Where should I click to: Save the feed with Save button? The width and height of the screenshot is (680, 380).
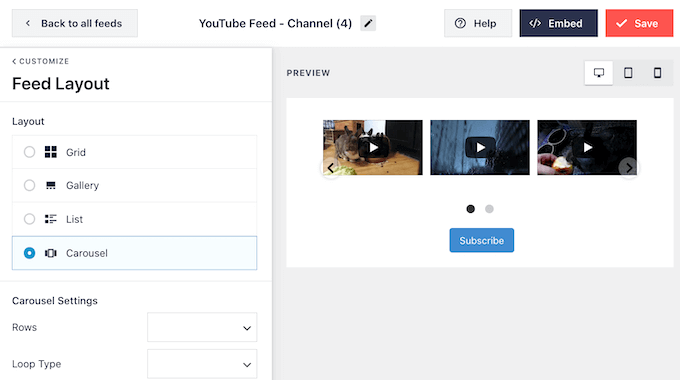coord(639,23)
